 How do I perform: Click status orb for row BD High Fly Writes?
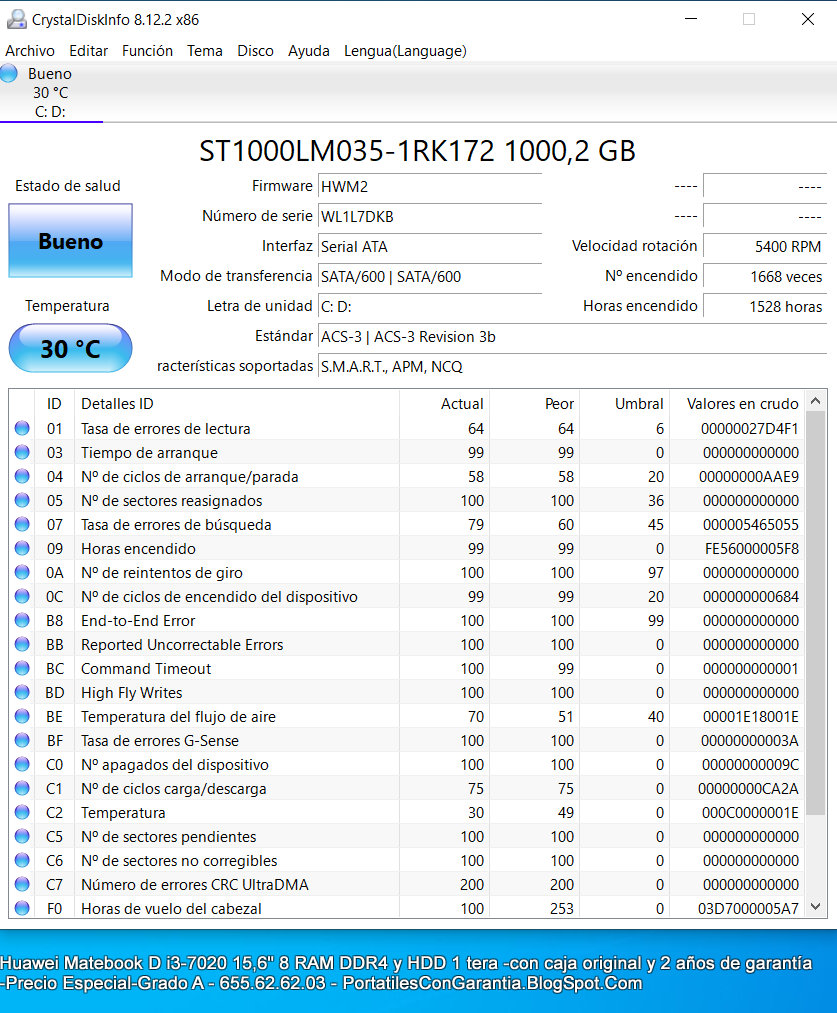coord(22,691)
